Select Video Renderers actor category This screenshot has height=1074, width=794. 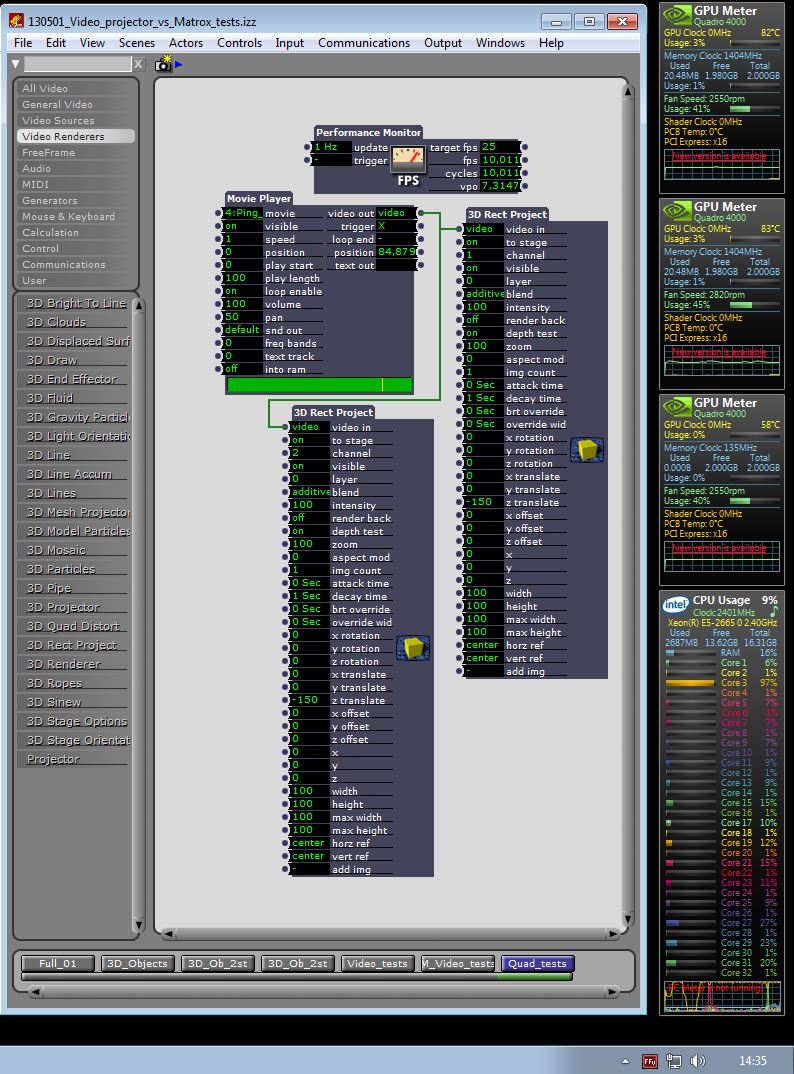coord(75,136)
